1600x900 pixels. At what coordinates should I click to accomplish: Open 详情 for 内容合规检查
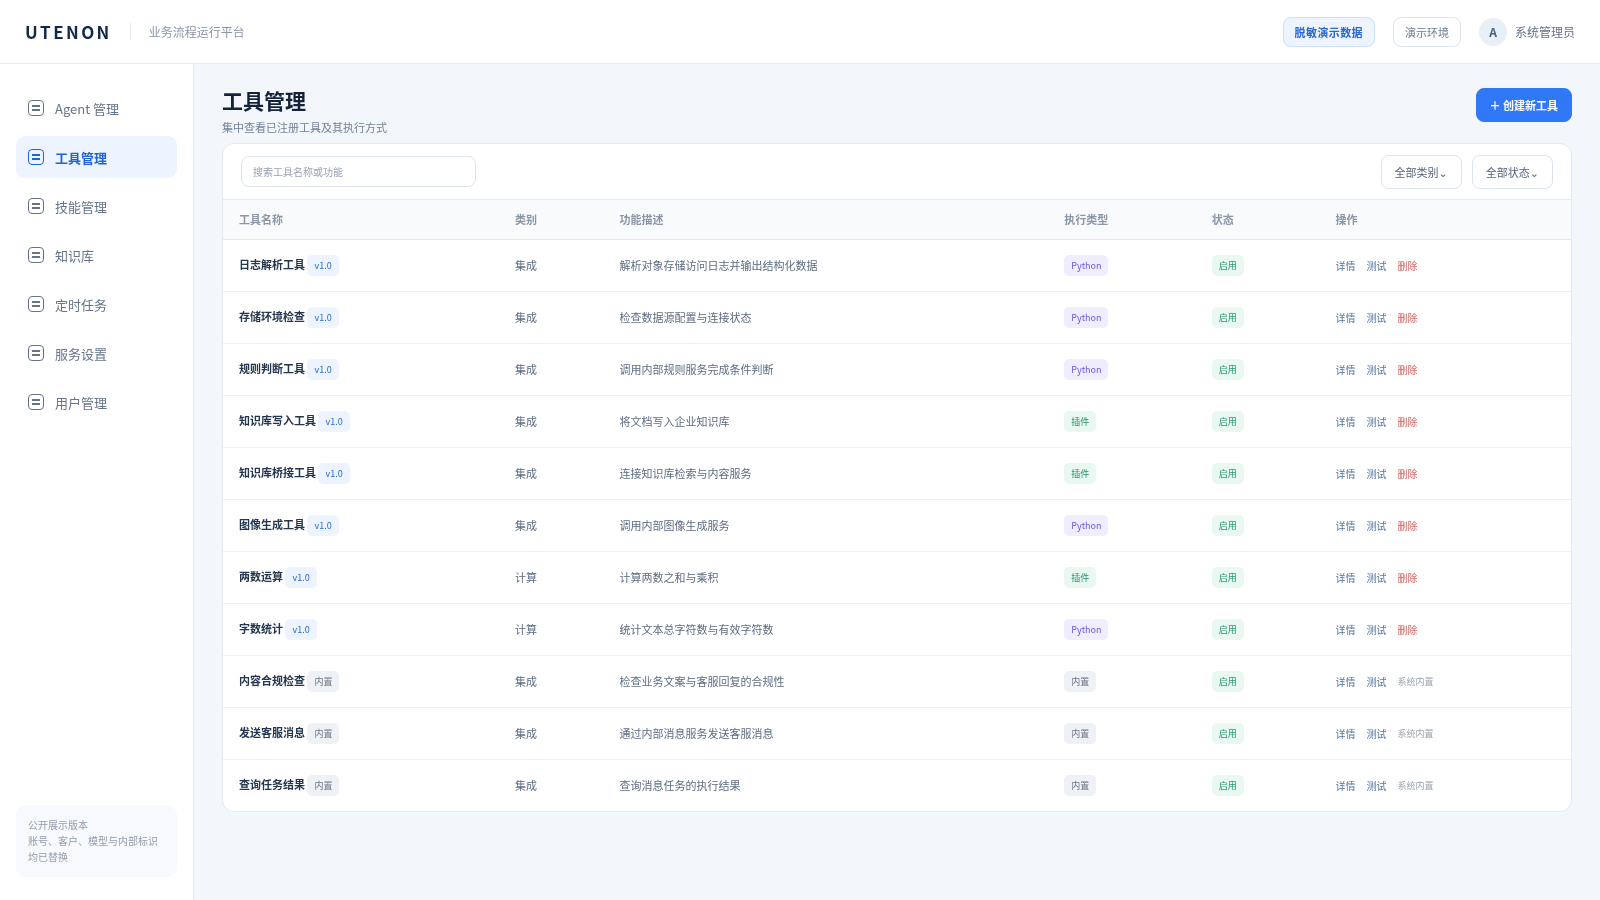[x=1346, y=682]
